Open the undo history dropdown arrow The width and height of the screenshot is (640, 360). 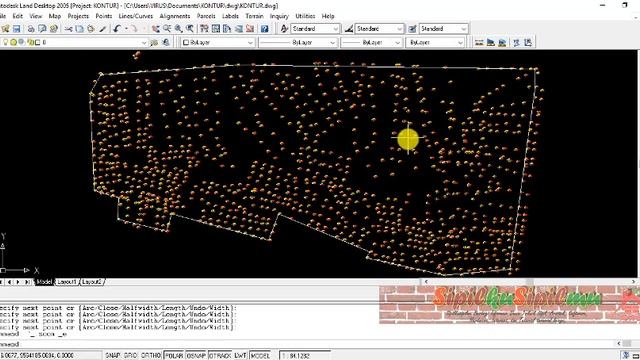click(126, 29)
